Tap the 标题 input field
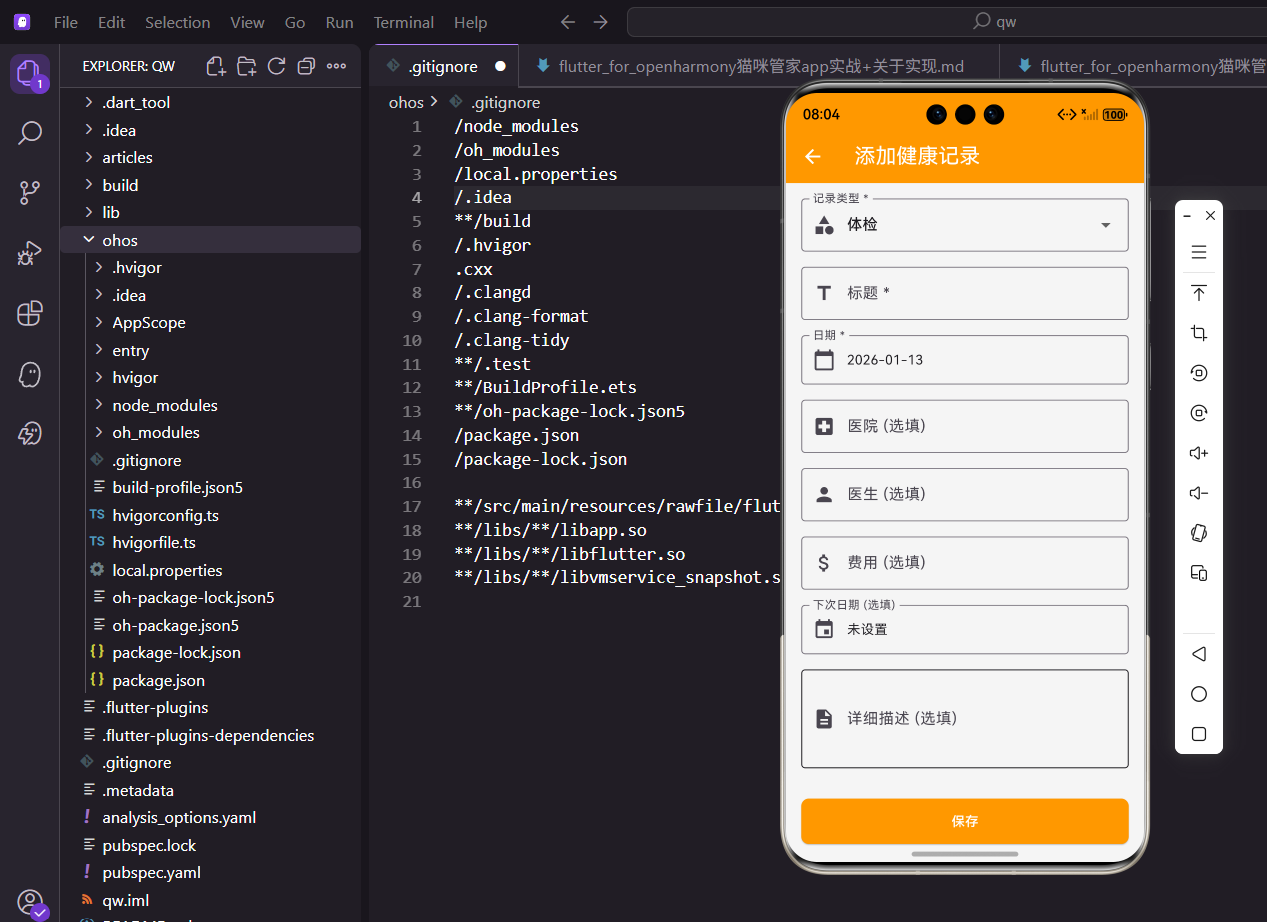The width and height of the screenshot is (1267, 922). point(965,293)
